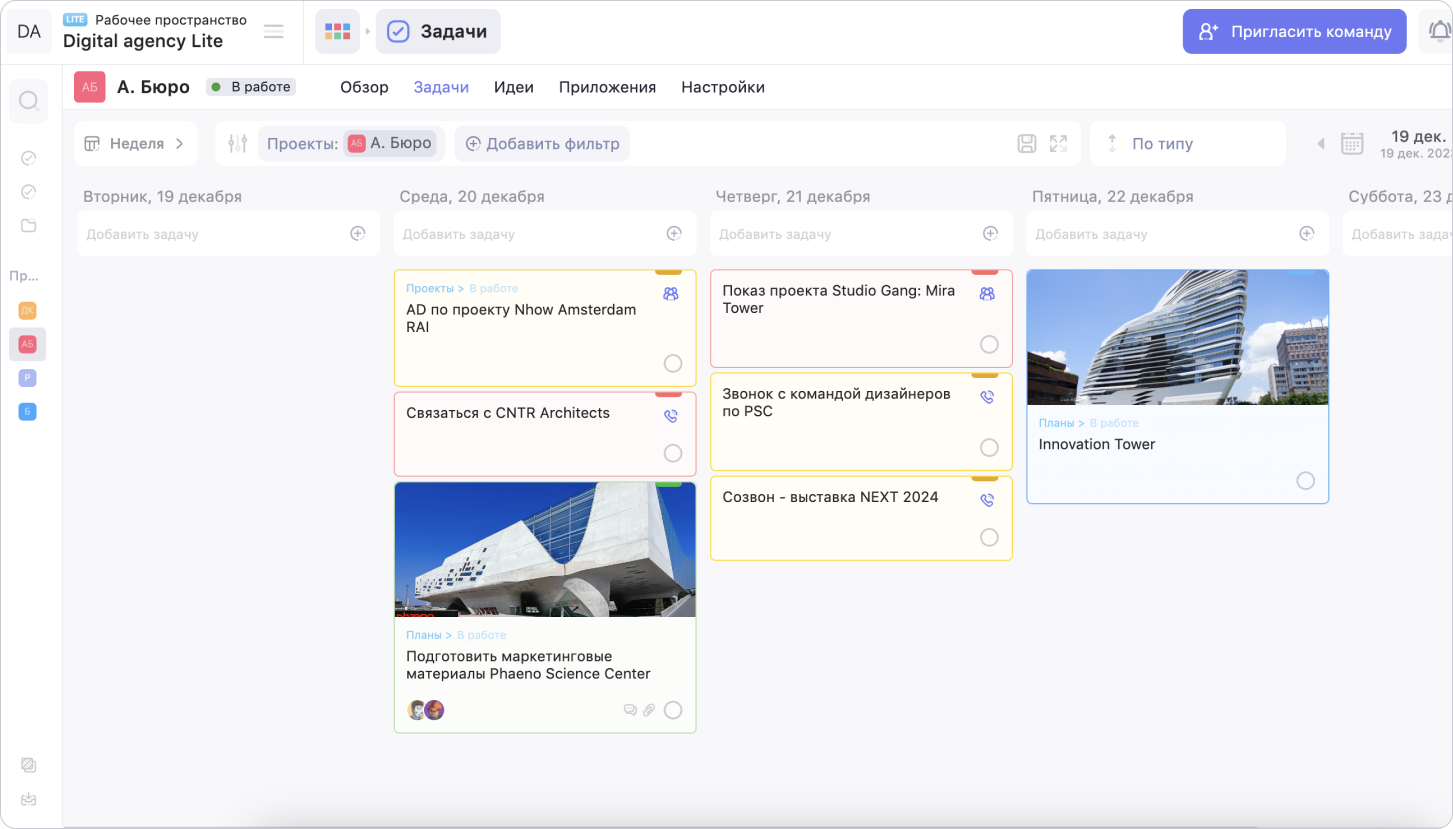This screenshot has width=1453, height=829.
Task: Open the Неделя view selector
Action: pyautogui.click(x=135, y=144)
